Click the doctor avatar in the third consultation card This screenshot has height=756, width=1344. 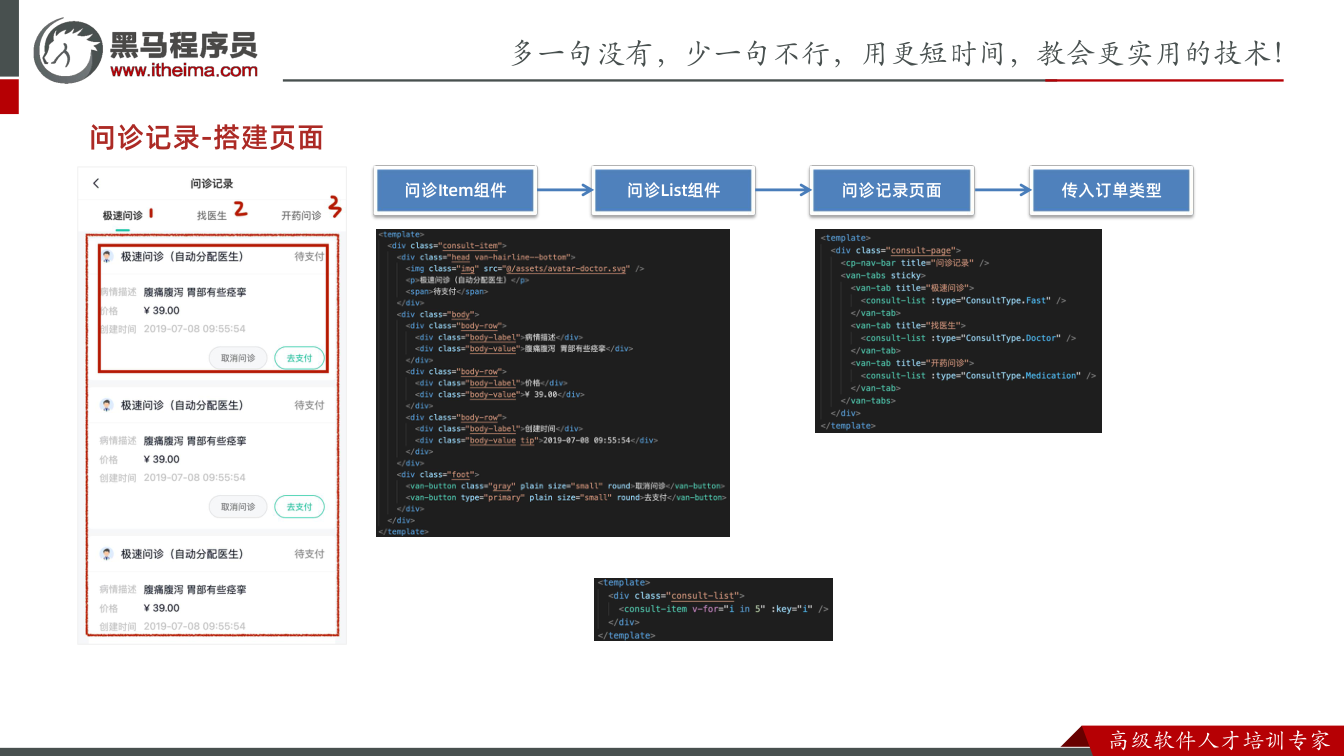pos(107,554)
